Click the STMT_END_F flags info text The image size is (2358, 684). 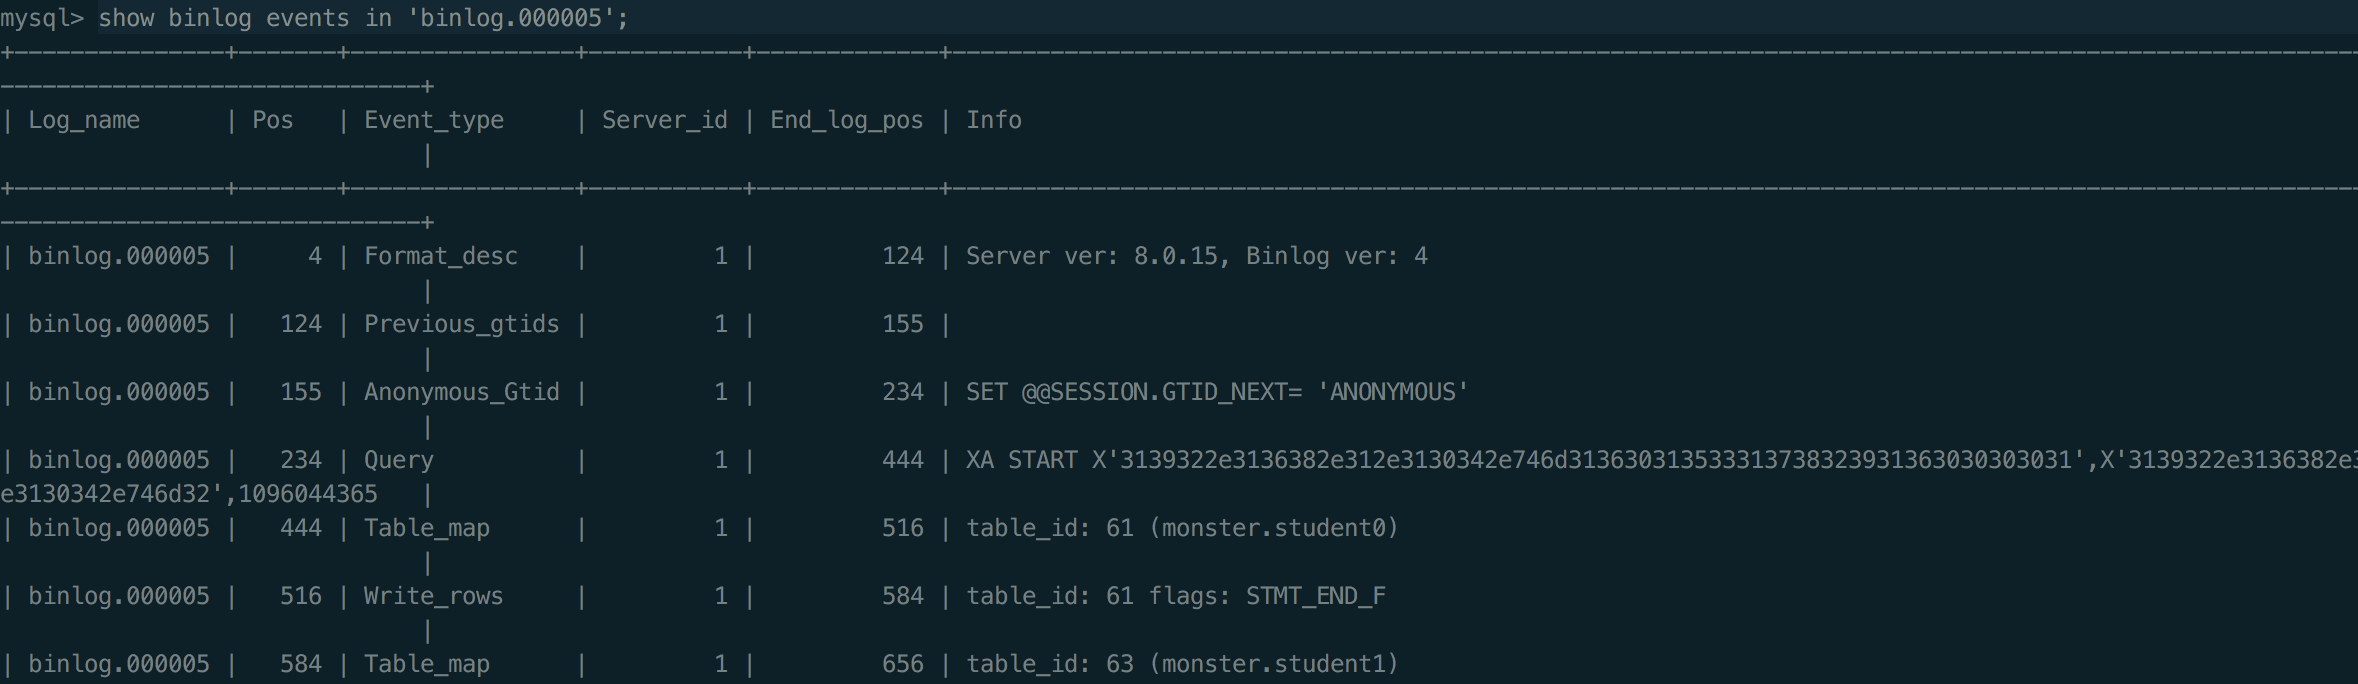pyautogui.click(x=1315, y=596)
